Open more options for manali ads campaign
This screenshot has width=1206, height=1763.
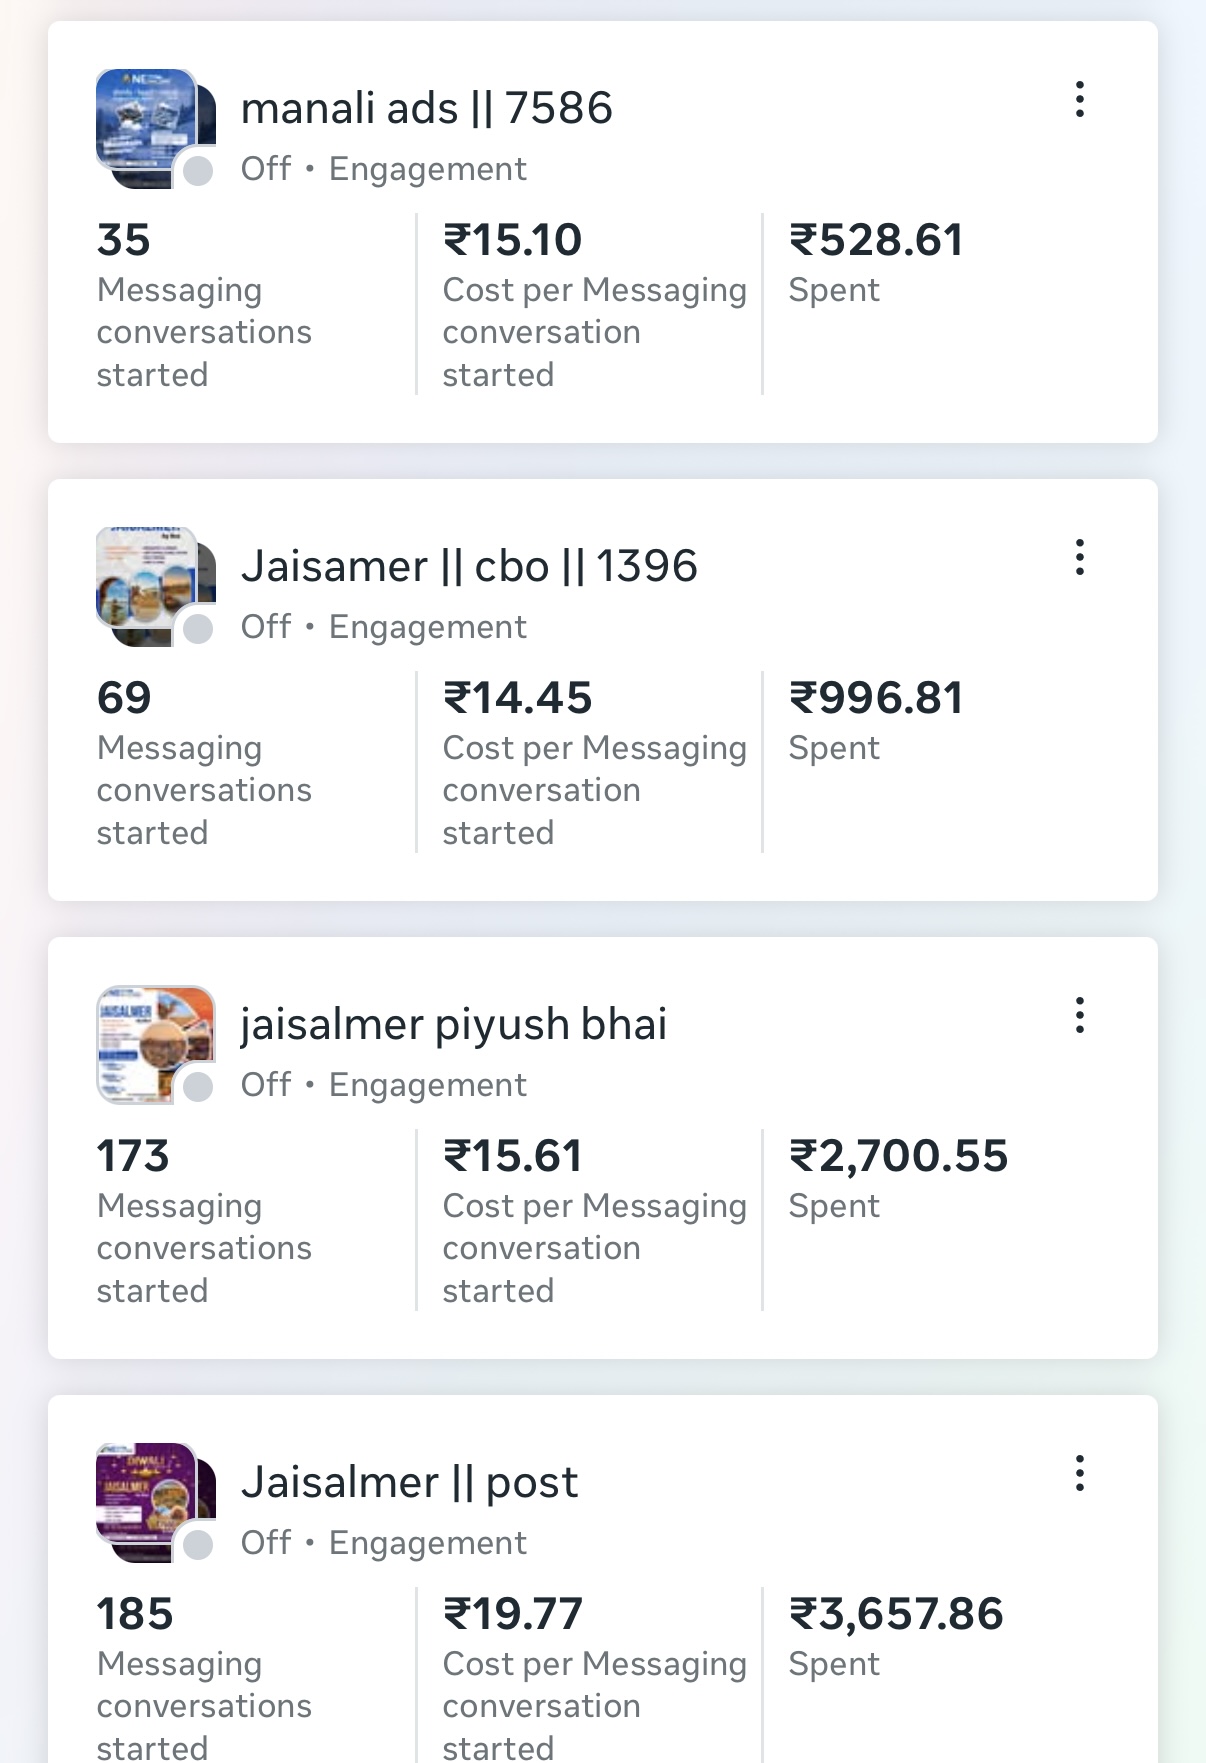pyautogui.click(x=1080, y=100)
